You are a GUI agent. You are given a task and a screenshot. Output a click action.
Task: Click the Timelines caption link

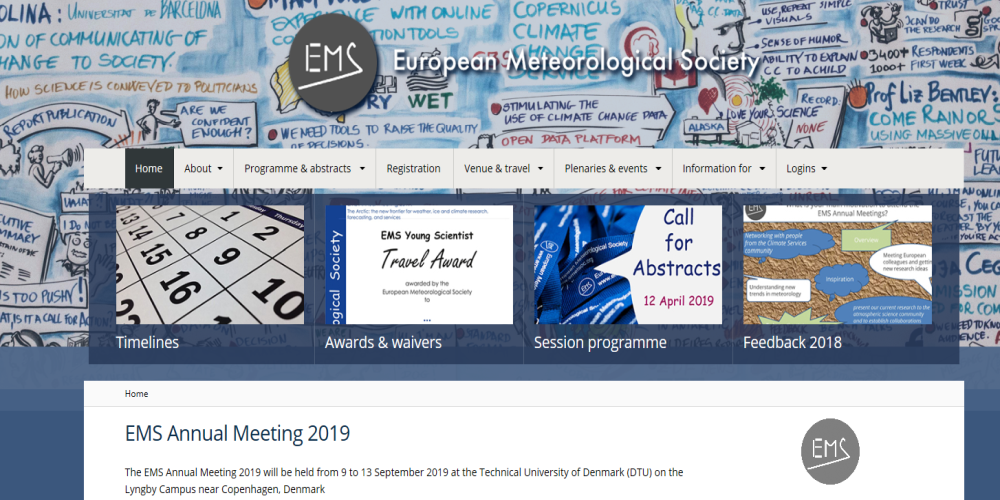pyautogui.click(x=147, y=342)
